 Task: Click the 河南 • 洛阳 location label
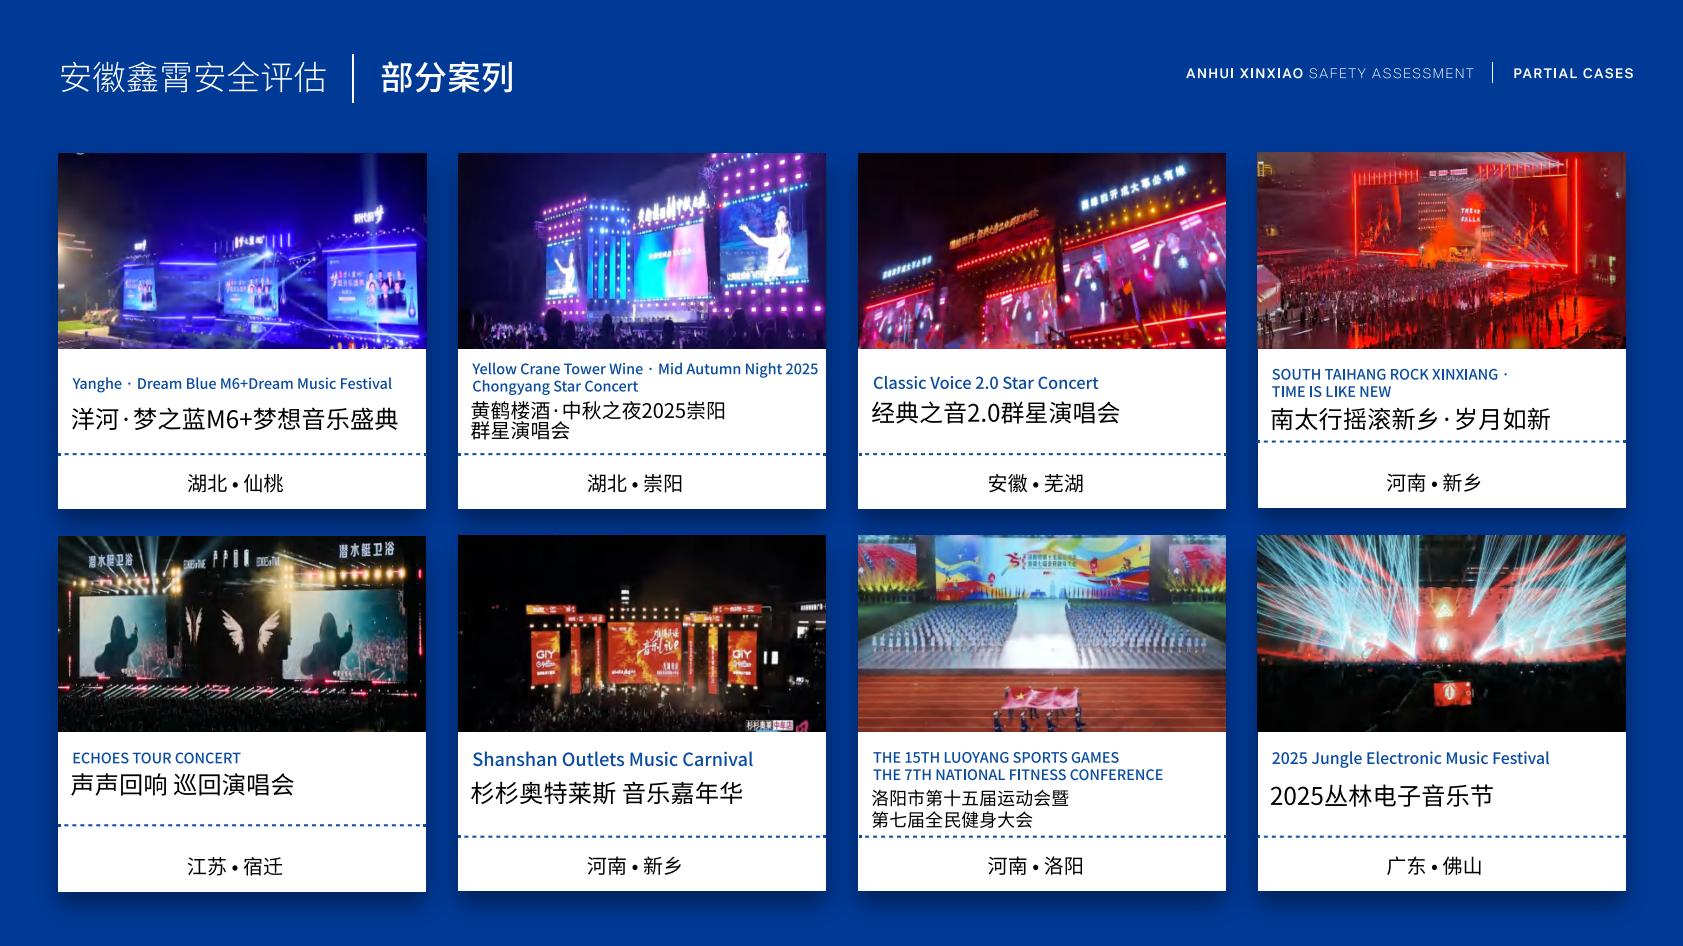point(1035,866)
